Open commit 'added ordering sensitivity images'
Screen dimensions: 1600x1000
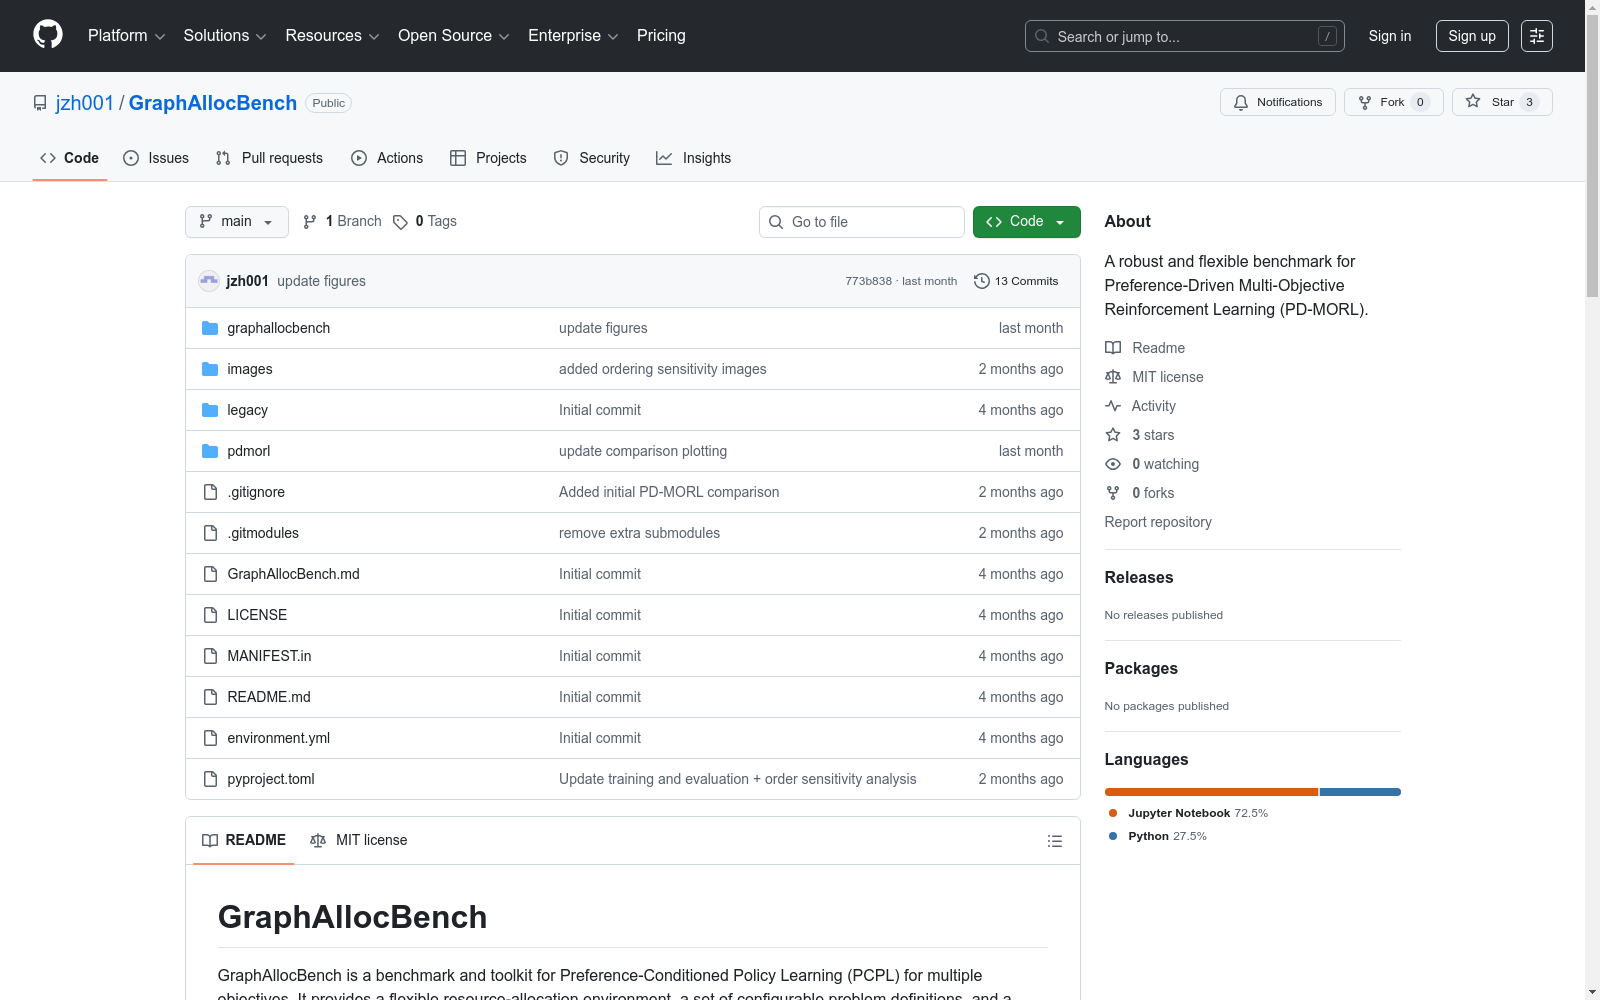pyautogui.click(x=663, y=369)
